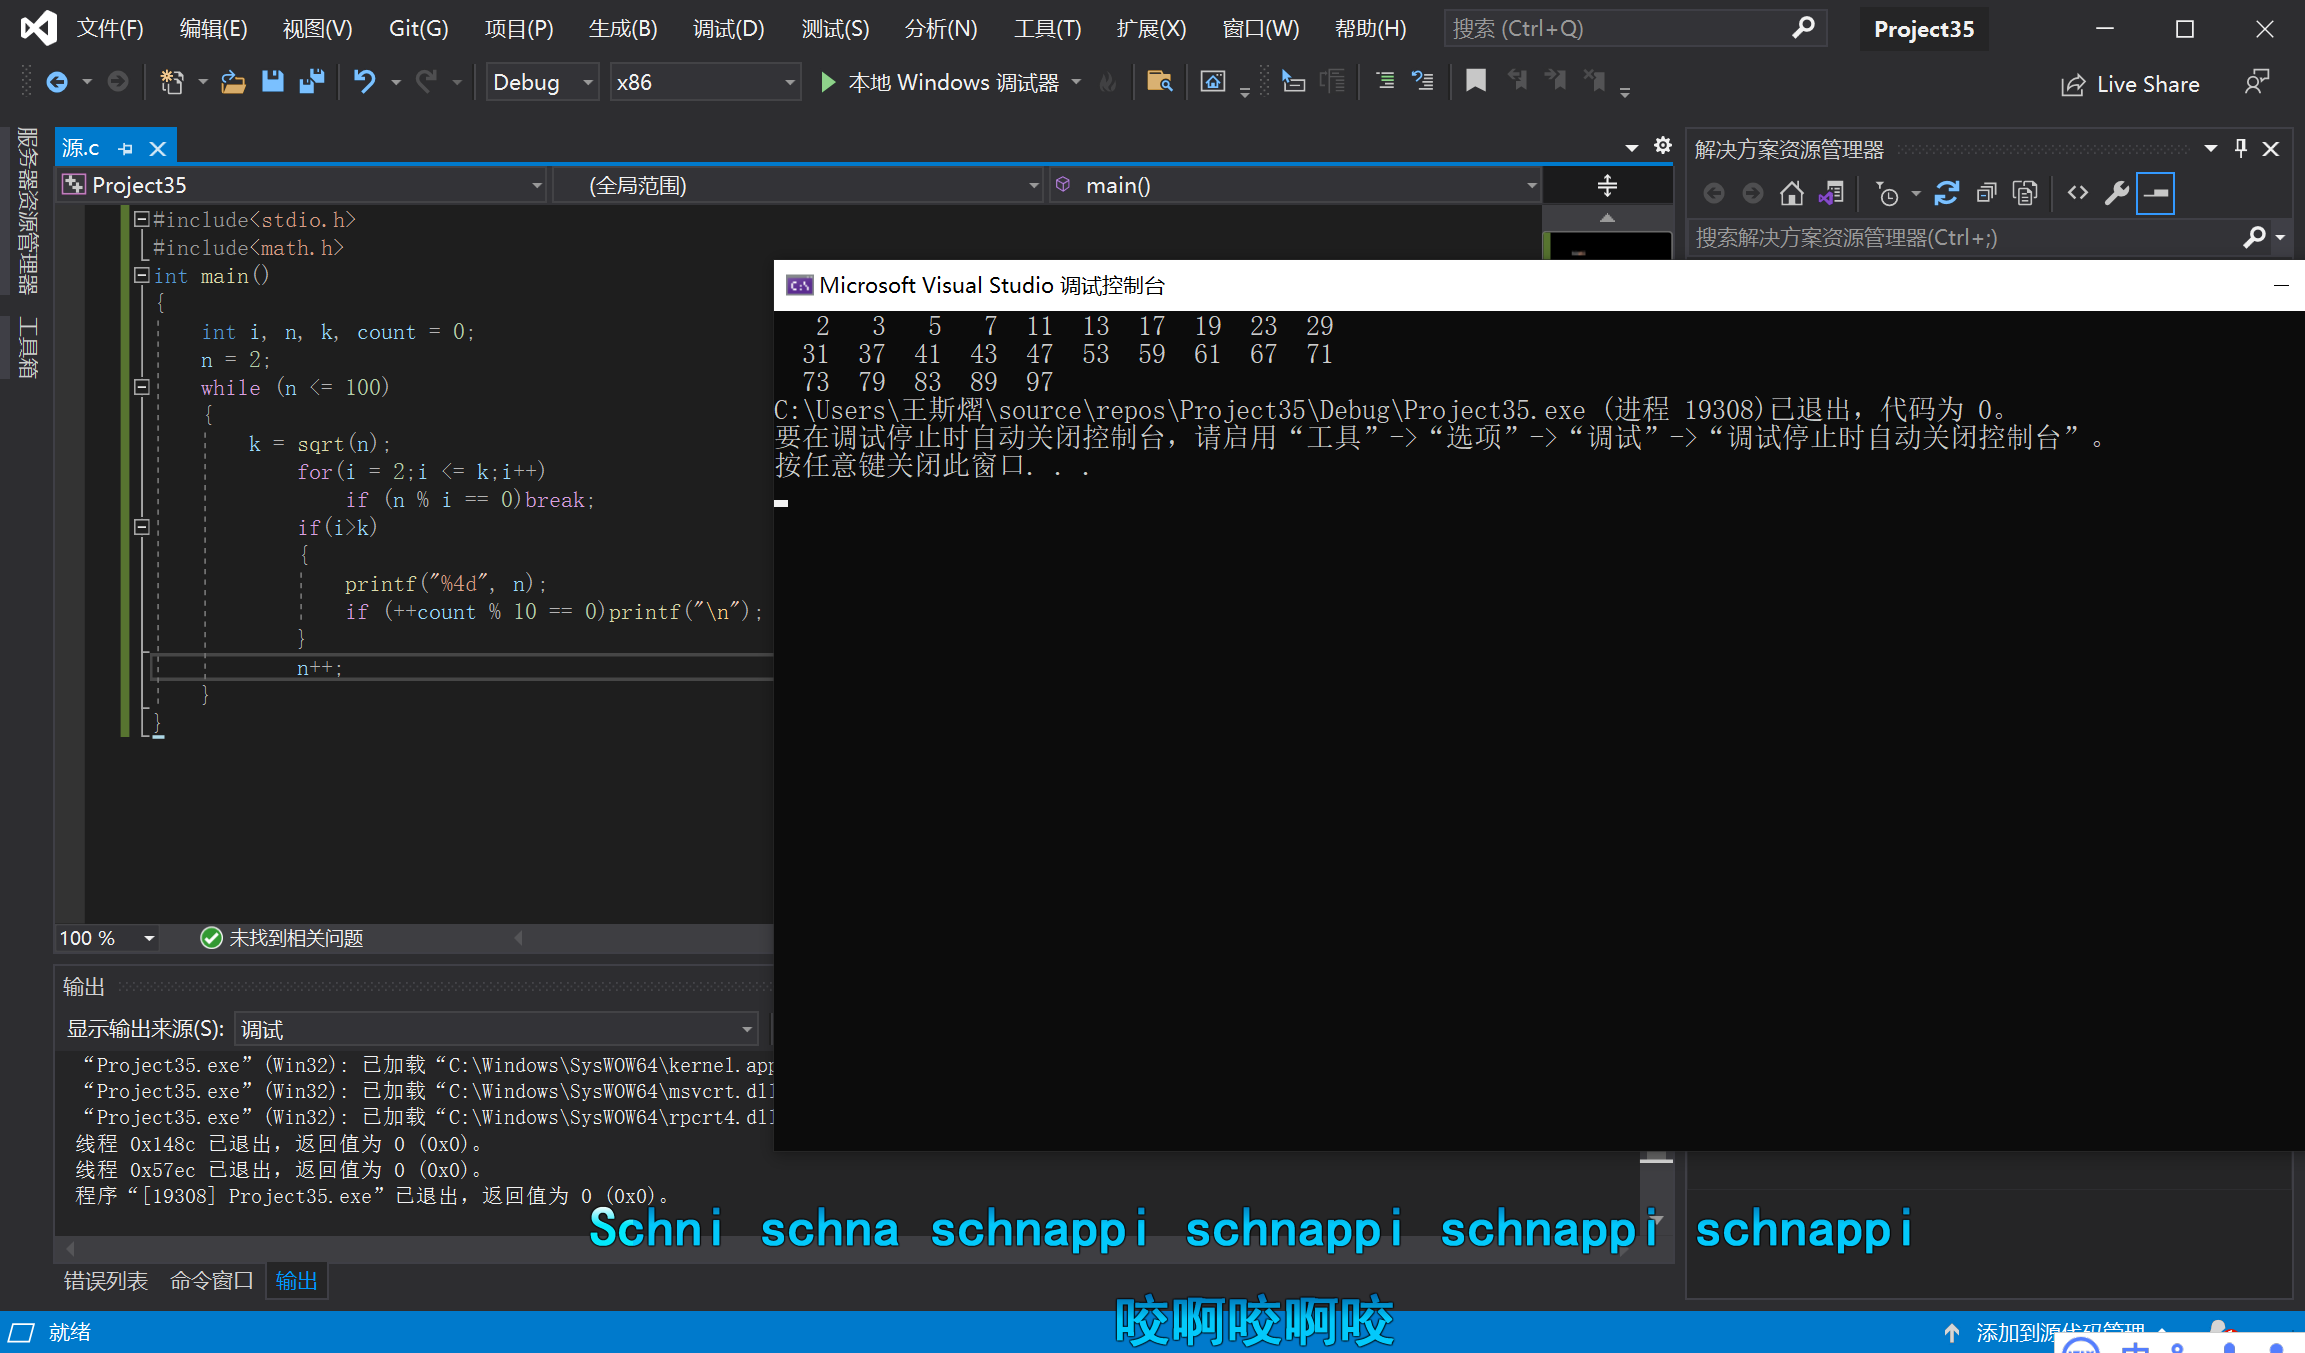
Task: Click the blue sync refresh icon in Solution Explorer
Action: click(1946, 193)
